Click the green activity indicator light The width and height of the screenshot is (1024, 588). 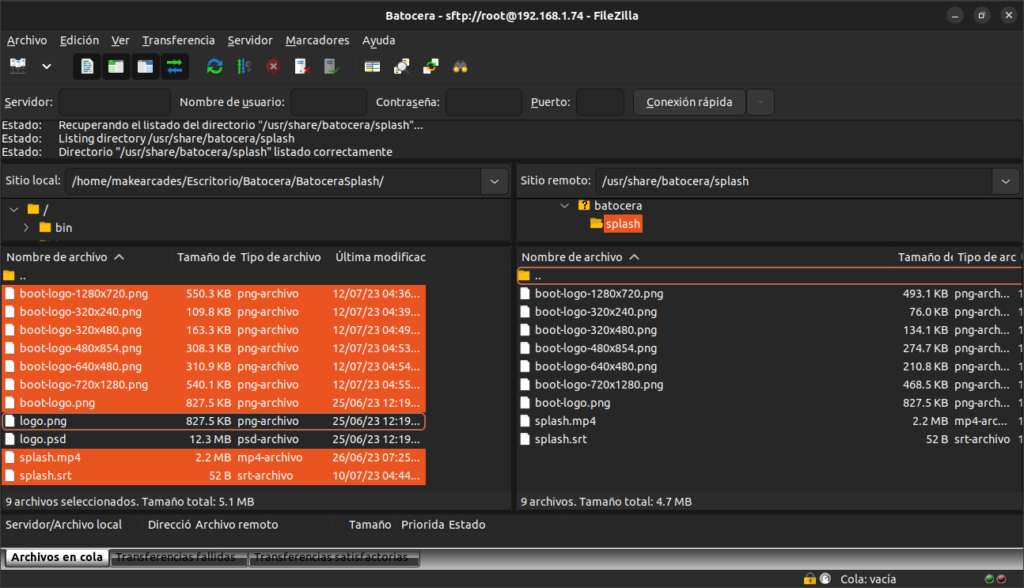(x=989, y=579)
